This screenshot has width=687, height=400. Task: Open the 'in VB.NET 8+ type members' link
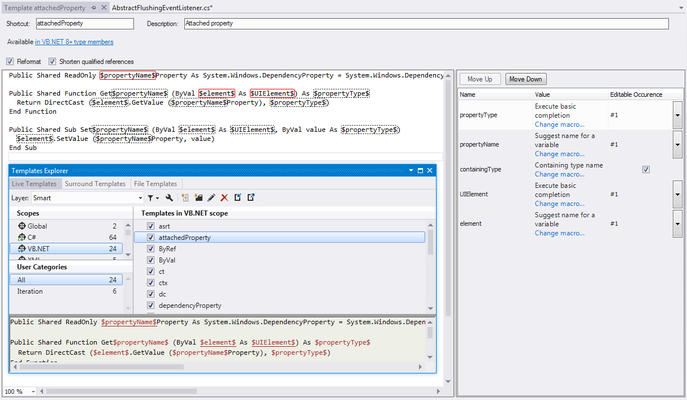74,42
